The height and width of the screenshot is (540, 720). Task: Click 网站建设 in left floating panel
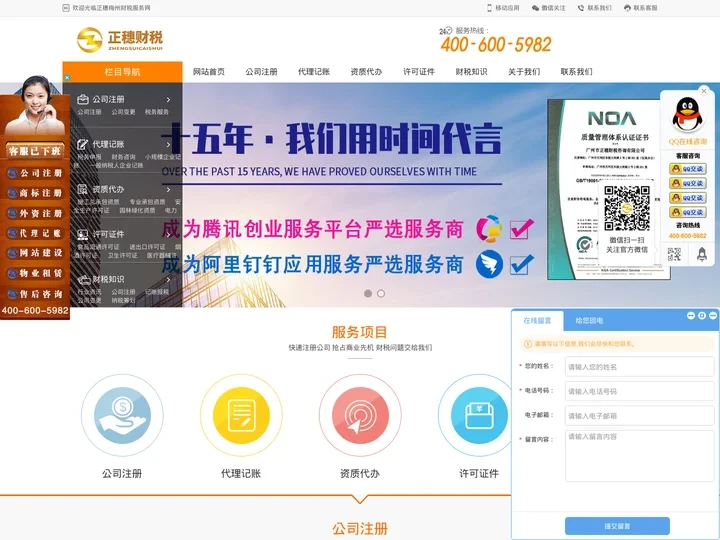[35, 253]
